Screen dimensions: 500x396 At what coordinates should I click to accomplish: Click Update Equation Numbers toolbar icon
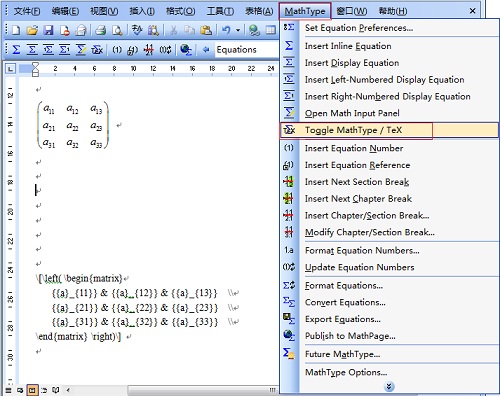point(165,50)
